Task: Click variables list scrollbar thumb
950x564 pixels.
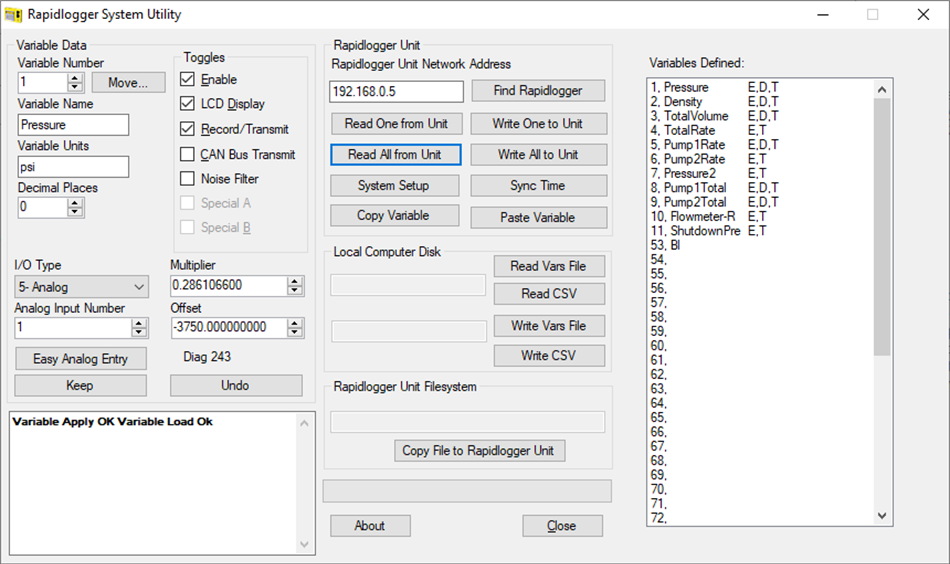Action: tap(882, 227)
